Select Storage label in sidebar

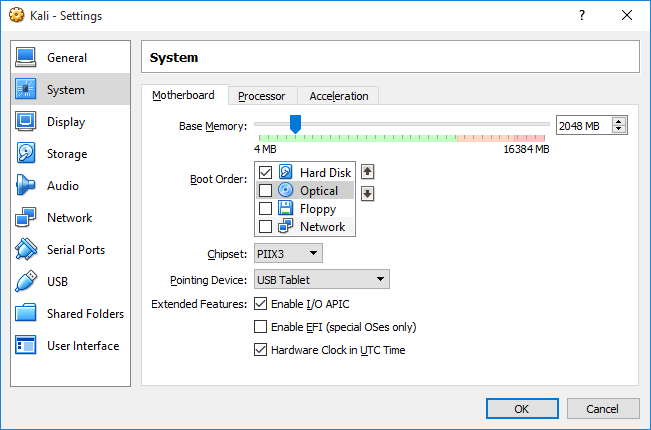point(67,154)
